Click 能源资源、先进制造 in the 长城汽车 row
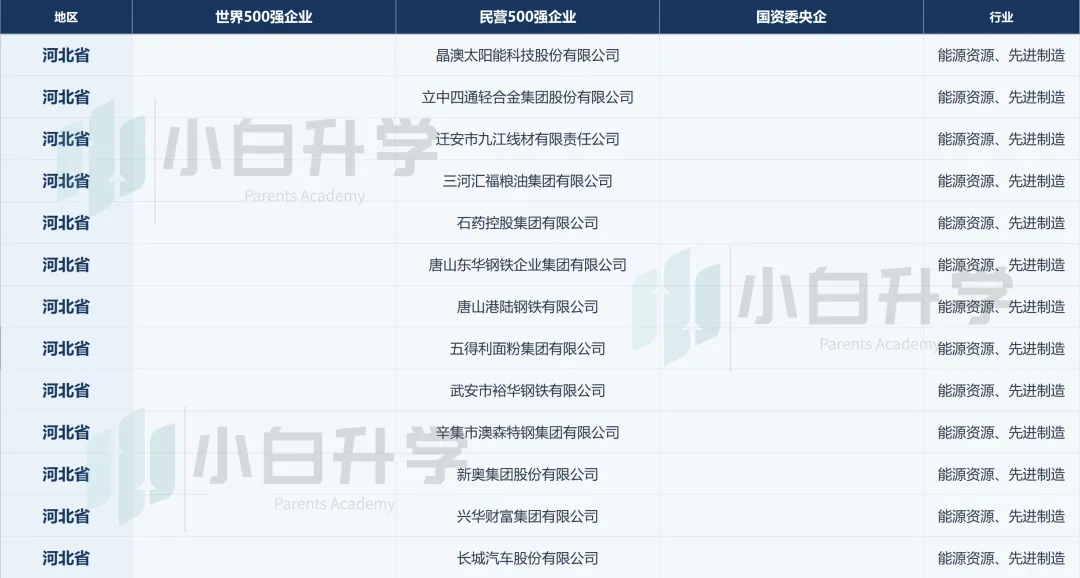This screenshot has height=578, width=1080. (x=1001, y=559)
